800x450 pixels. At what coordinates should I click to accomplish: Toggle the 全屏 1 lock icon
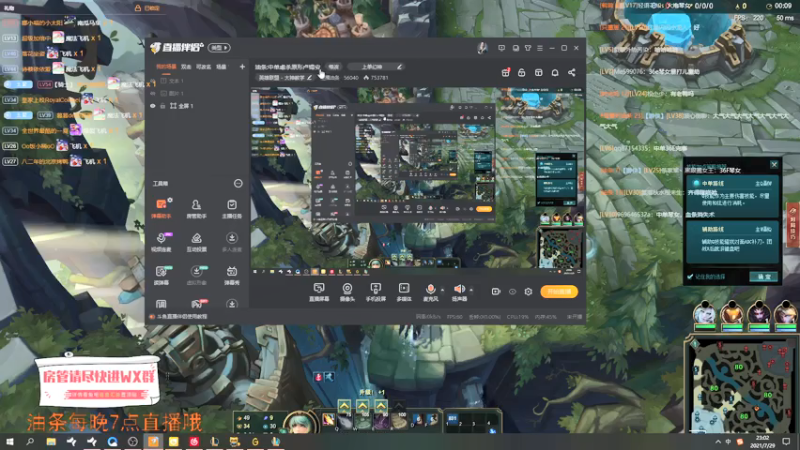pyautogui.click(x=163, y=106)
